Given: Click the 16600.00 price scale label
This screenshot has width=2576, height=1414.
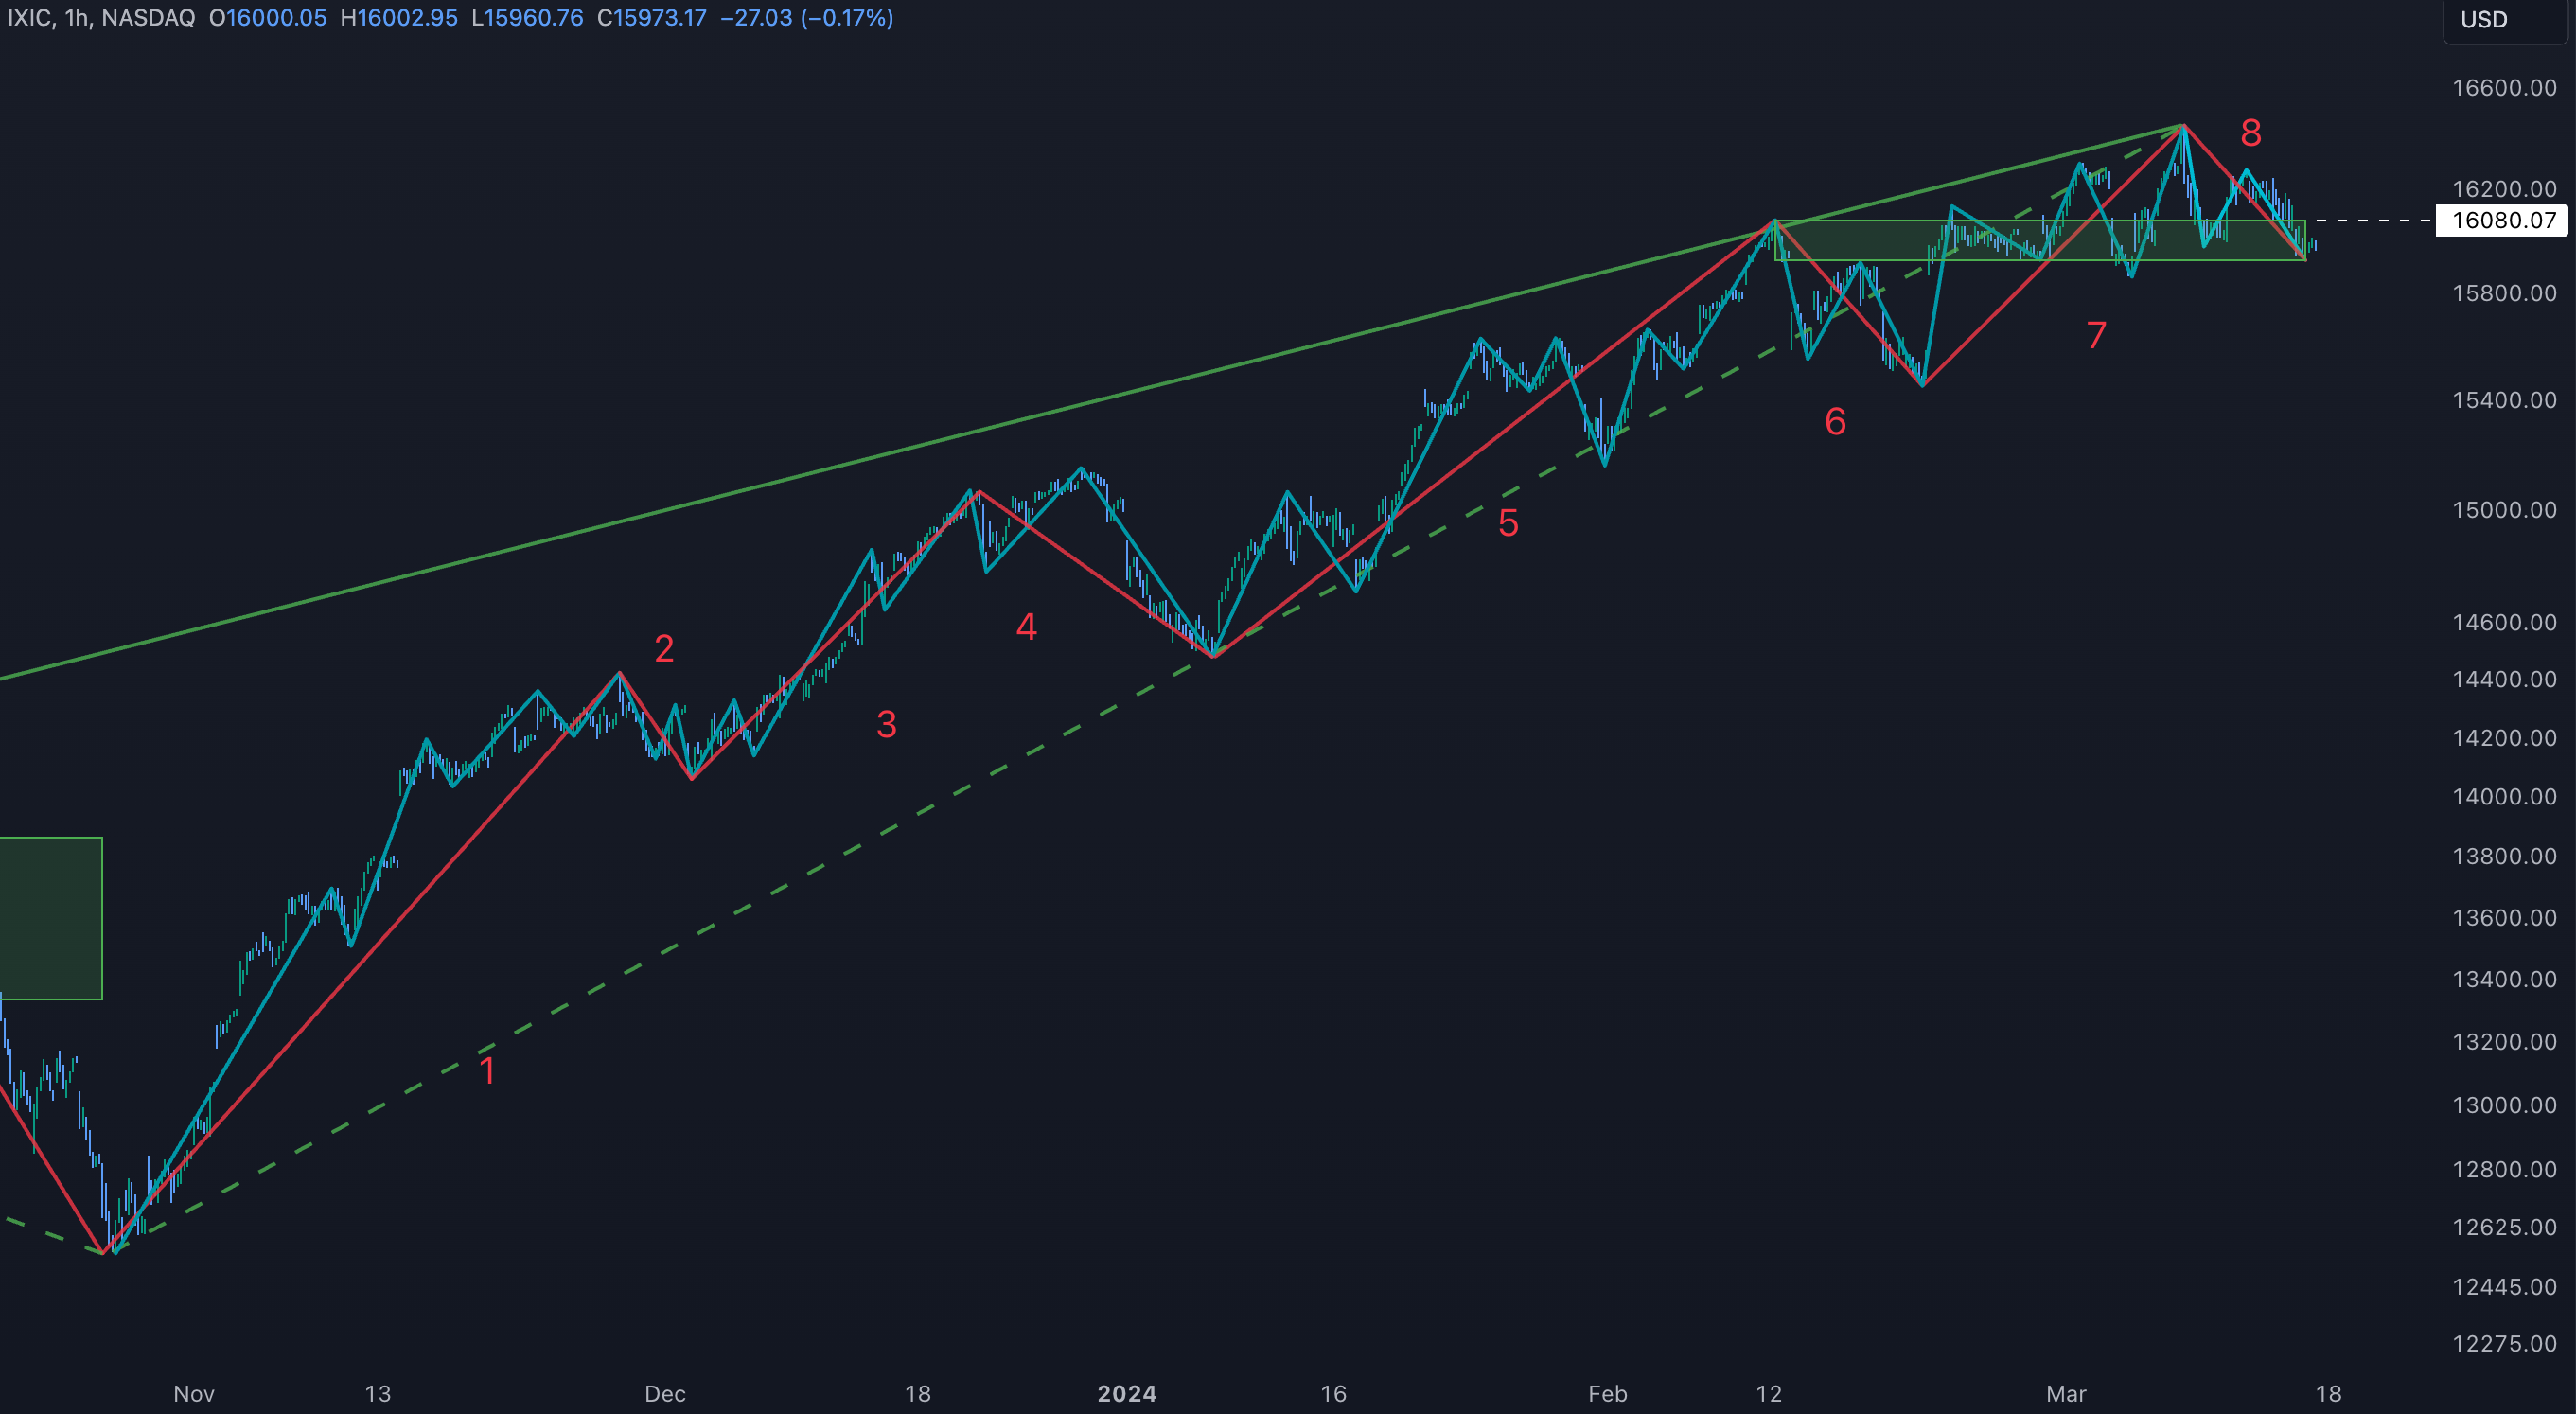Looking at the screenshot, I should pos(2503,87).
